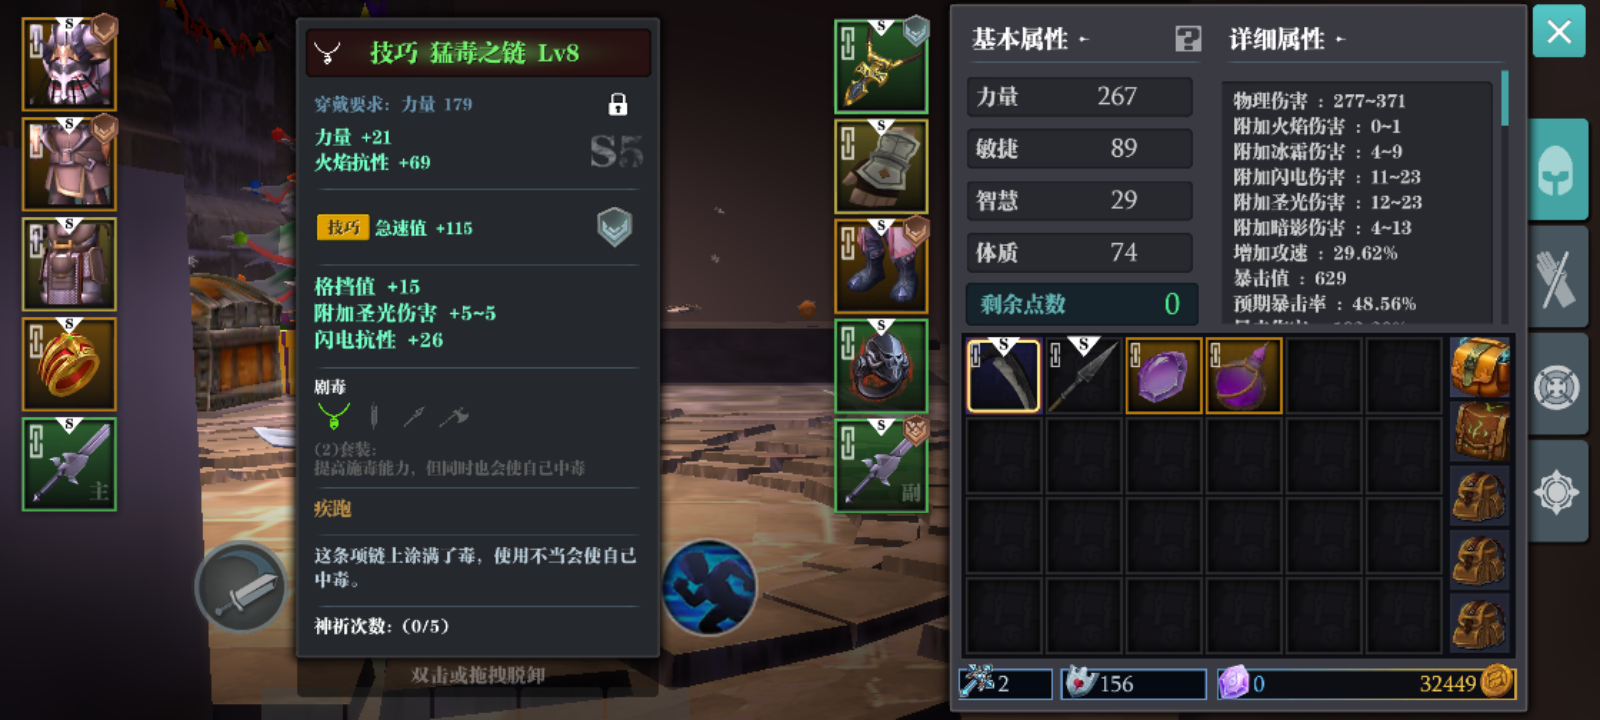The height and width of the screenshot is (720, 1600).
Task: Select the curved blade in first inventory slot
Action: click(1004, 375)
